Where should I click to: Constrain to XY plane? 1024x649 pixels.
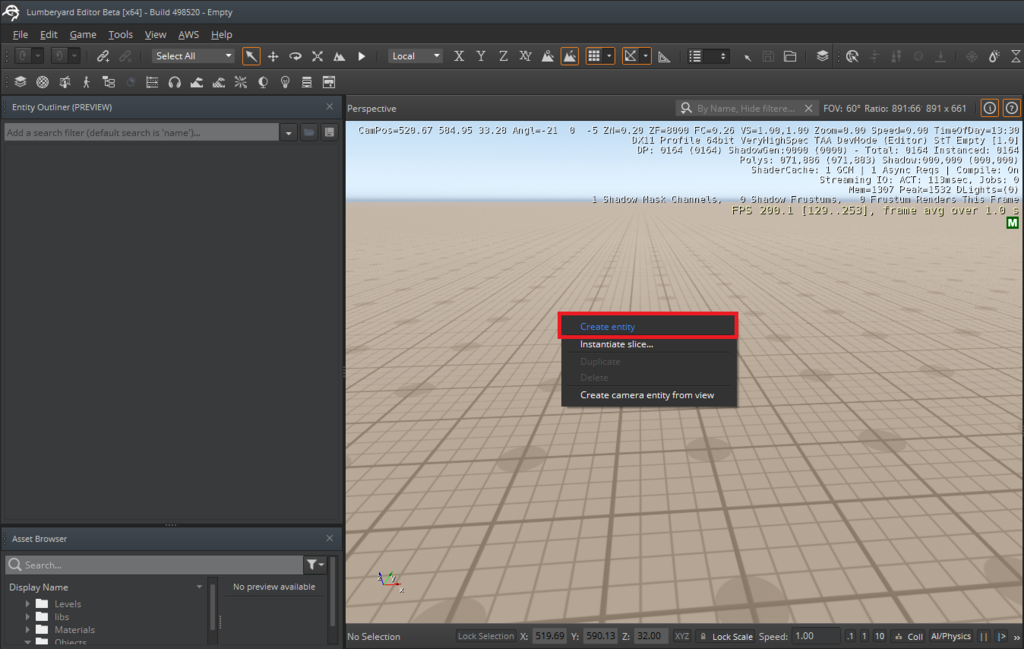526,56
